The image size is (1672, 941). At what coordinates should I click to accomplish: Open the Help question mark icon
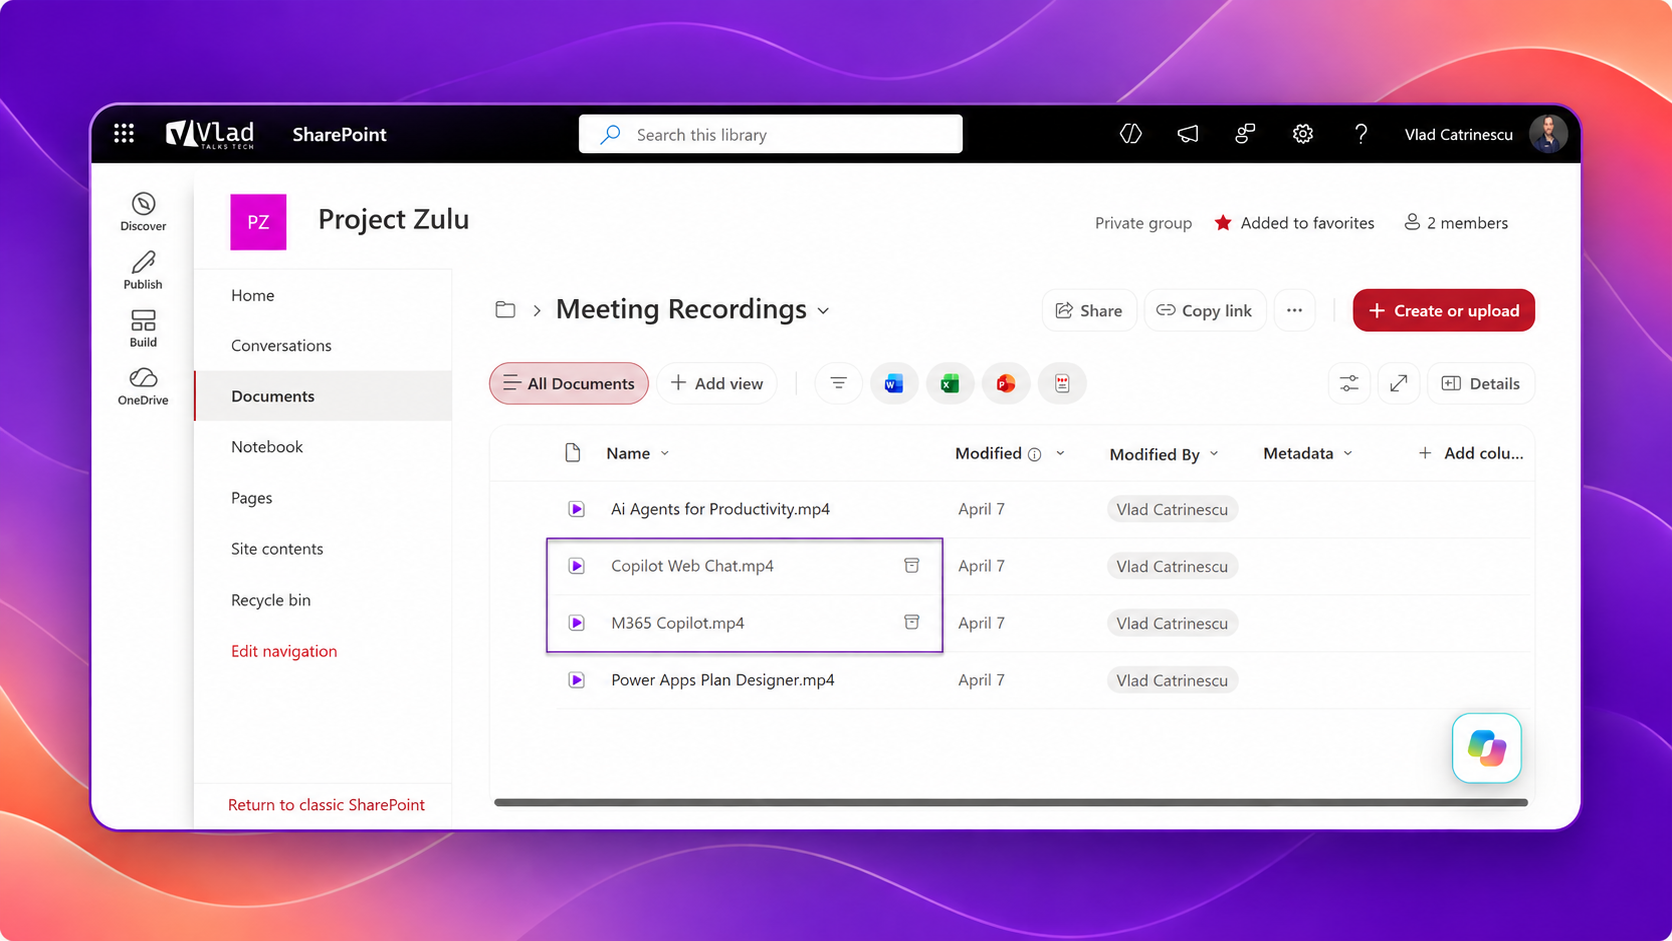pyautogui.click(x=1360, y=134)
